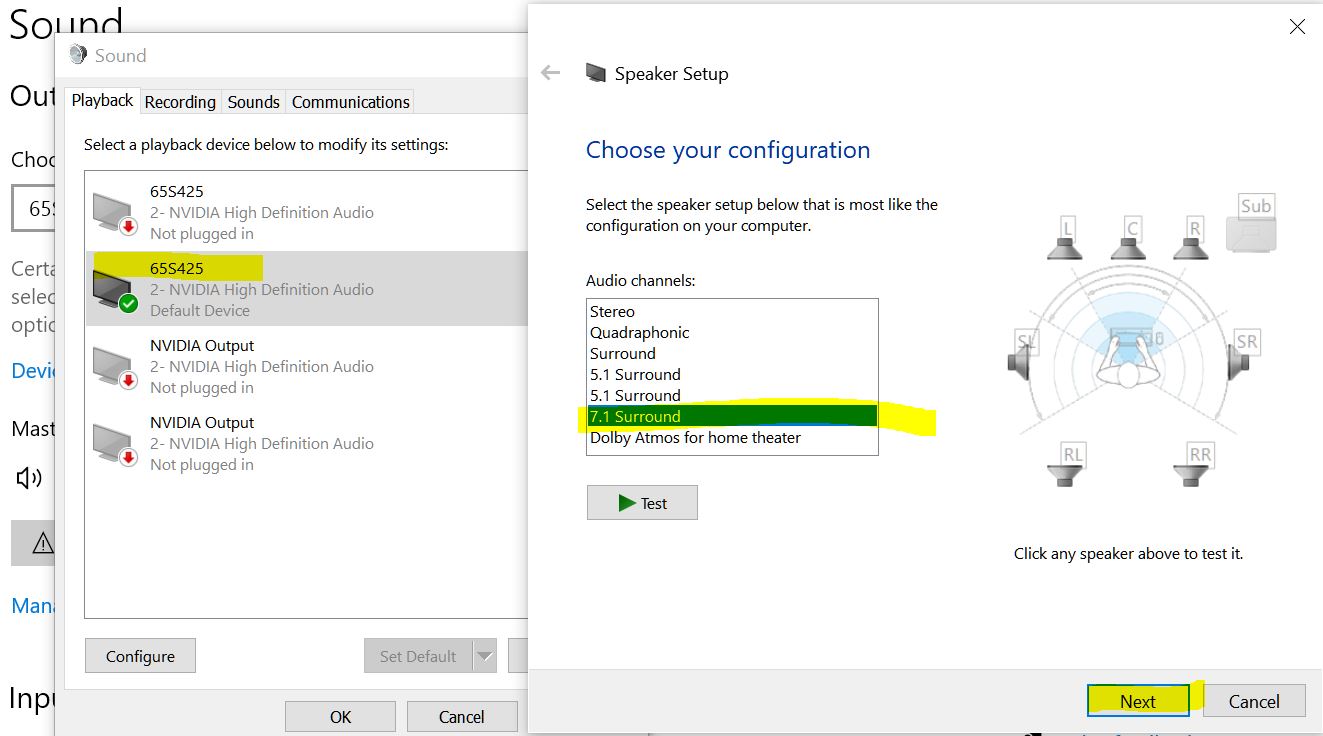This screenshot has width=1323, height=736.
Task: Click the Sound dialog title icon
Action: [x=78, y=55]
